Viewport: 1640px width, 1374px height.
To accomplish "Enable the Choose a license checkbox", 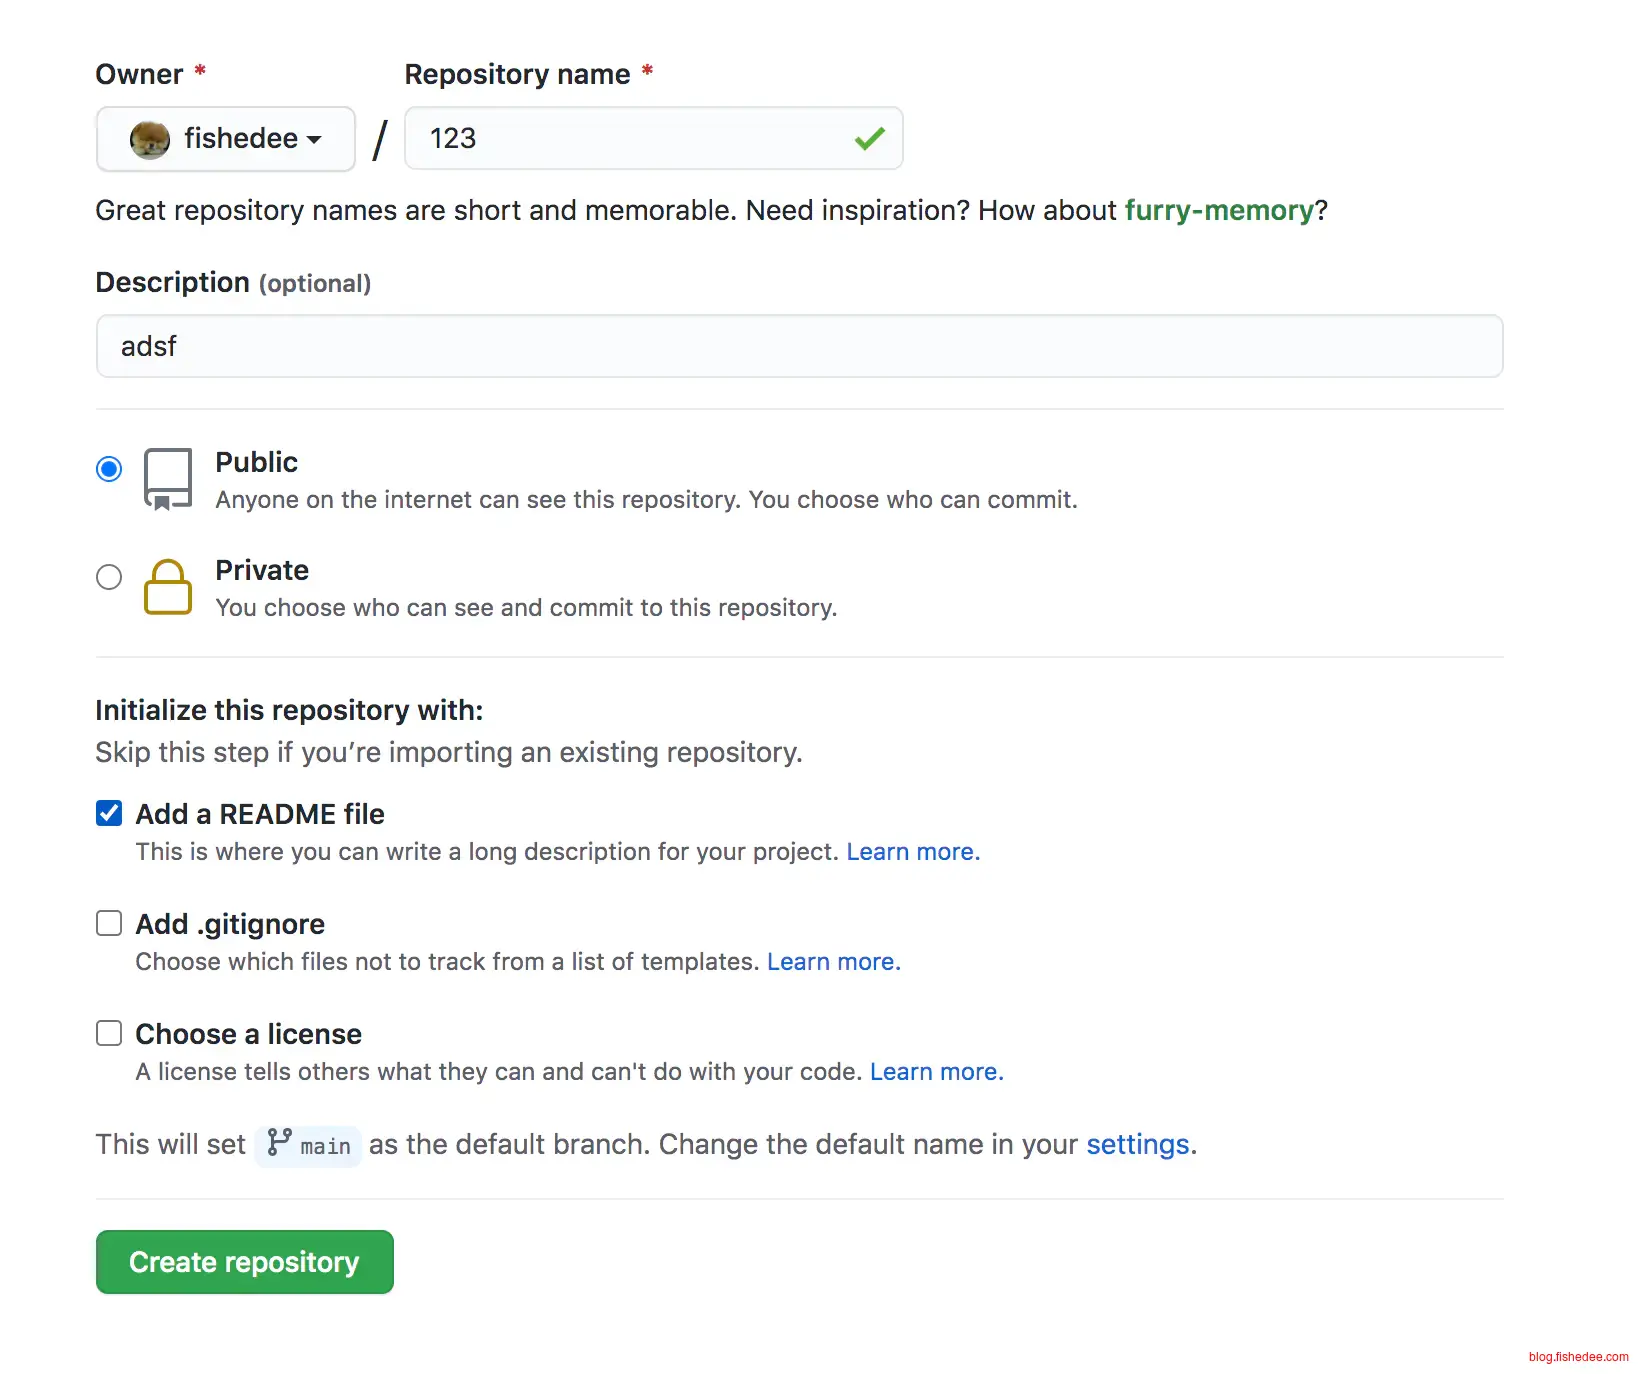I will tap(109, 1033).
